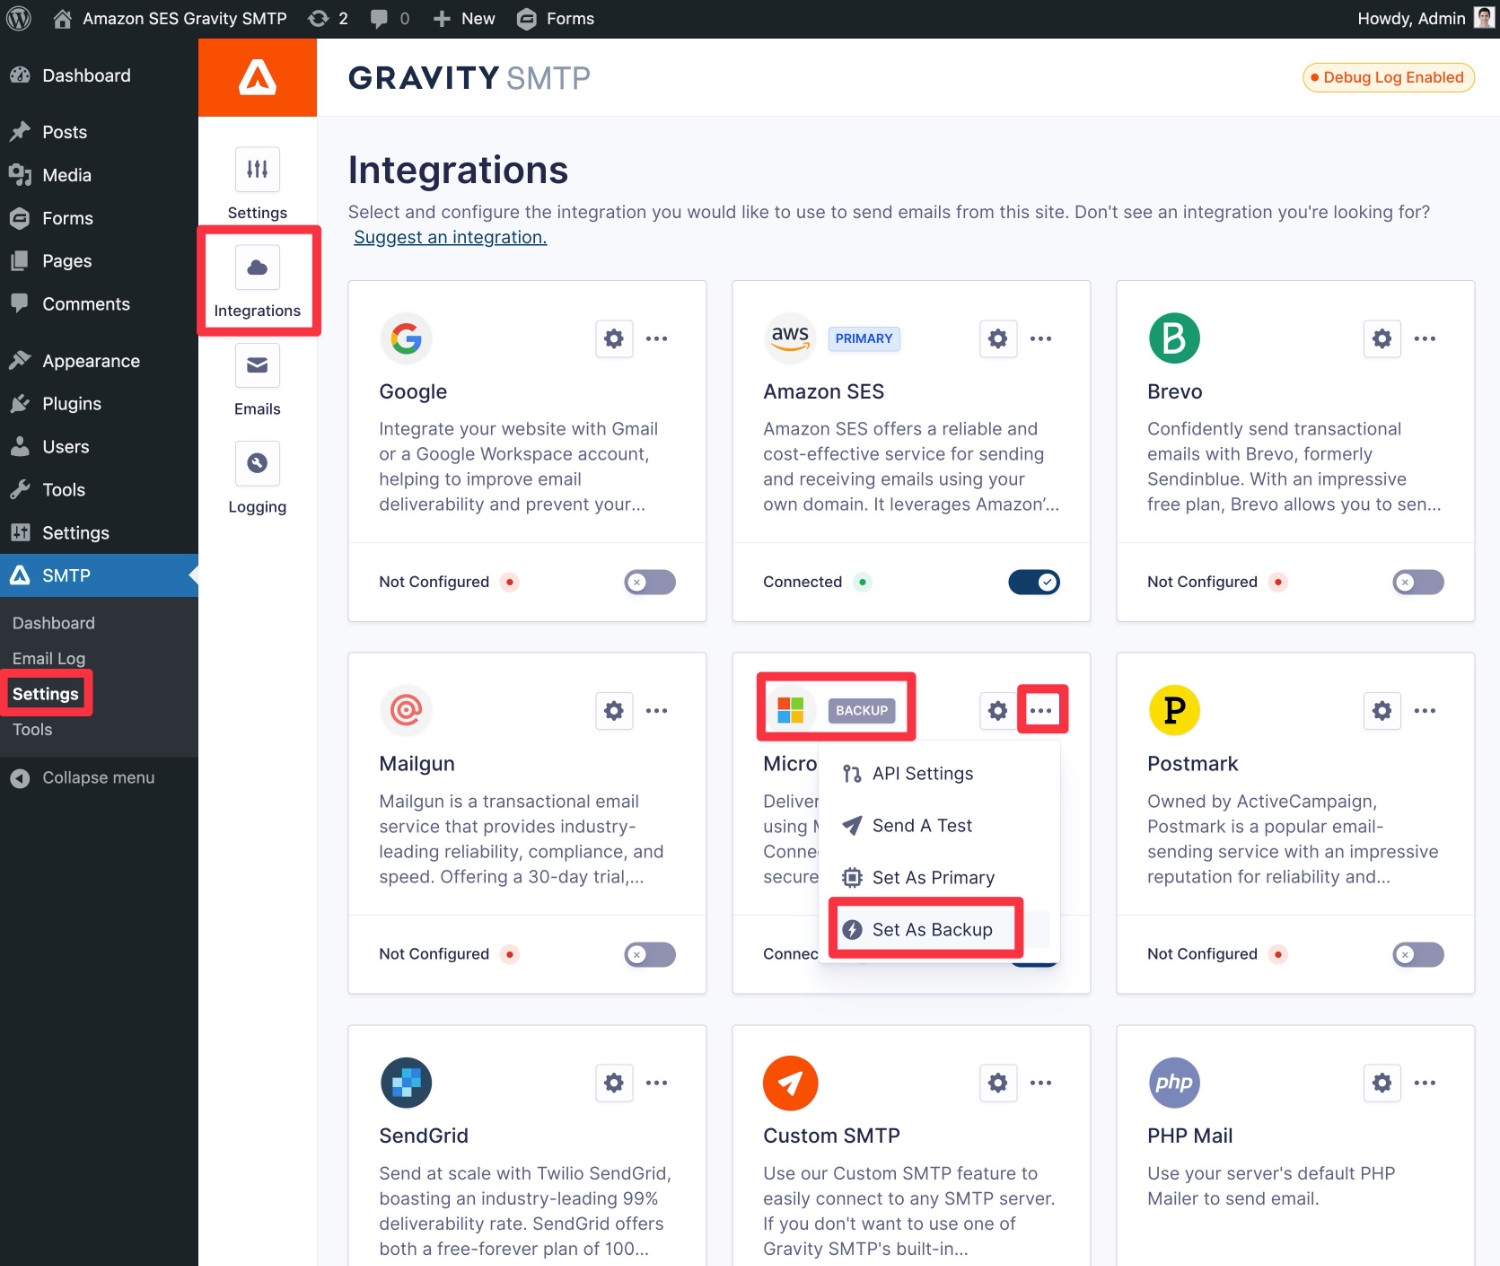
Task: Click Debug Log Enabled badge
Action: pos(1388,78)
